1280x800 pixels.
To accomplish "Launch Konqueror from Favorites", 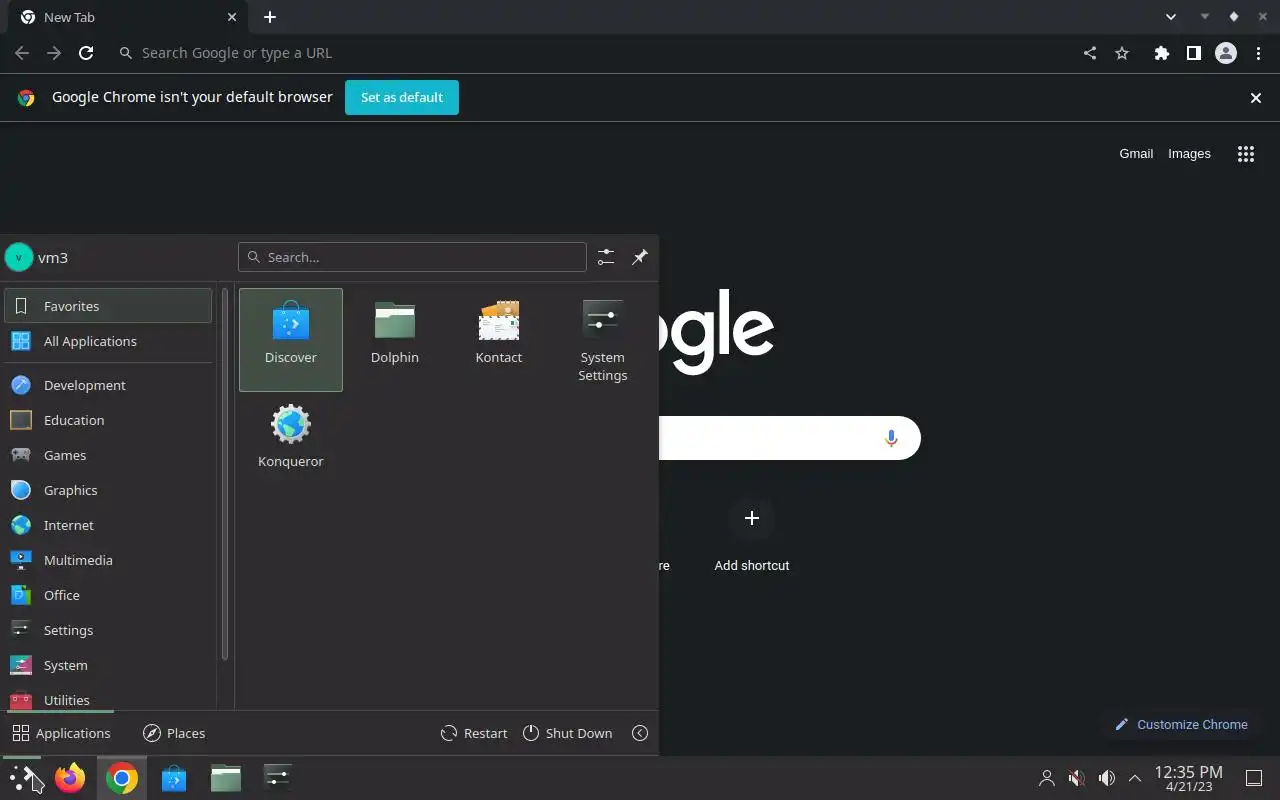I will point(291,443).
